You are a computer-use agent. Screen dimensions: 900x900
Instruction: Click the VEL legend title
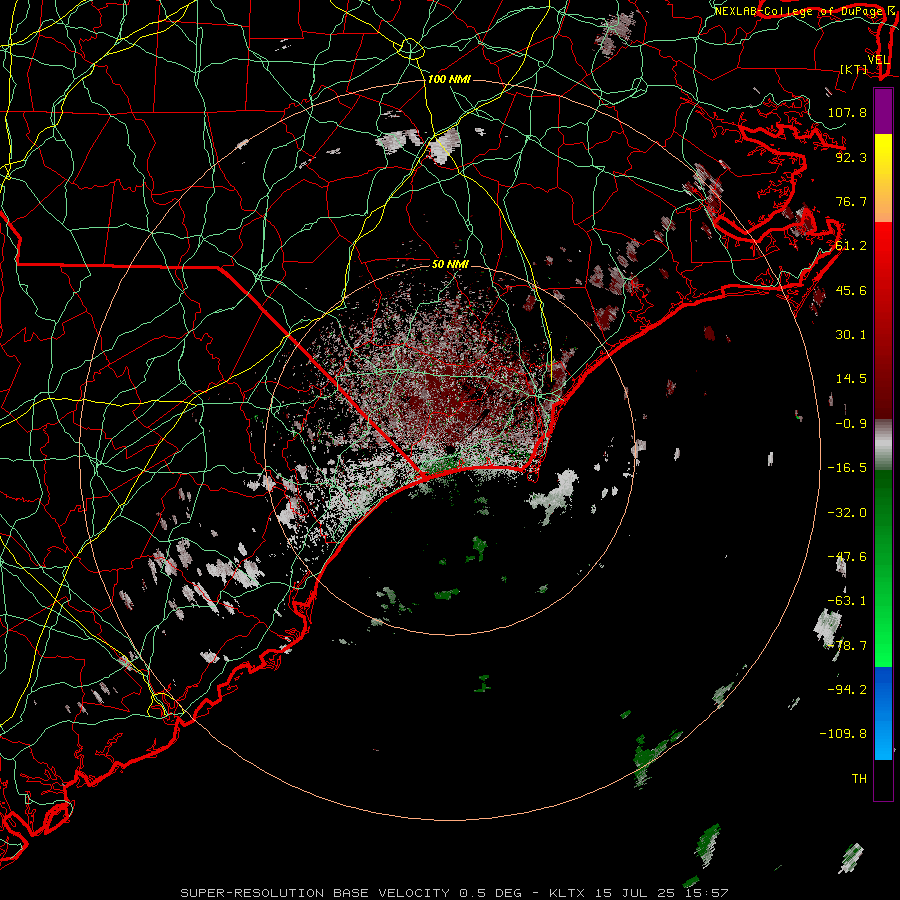[x=878, y=60]
